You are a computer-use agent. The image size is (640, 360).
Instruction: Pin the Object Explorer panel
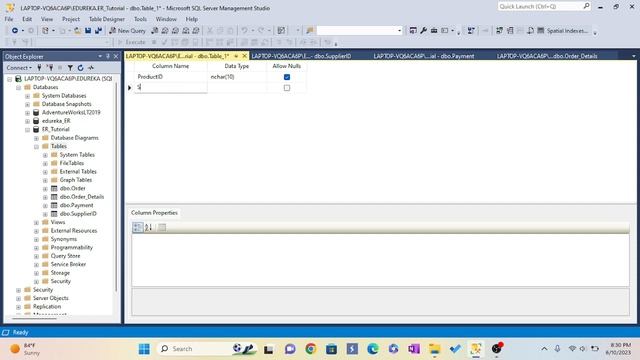point(108,56)
